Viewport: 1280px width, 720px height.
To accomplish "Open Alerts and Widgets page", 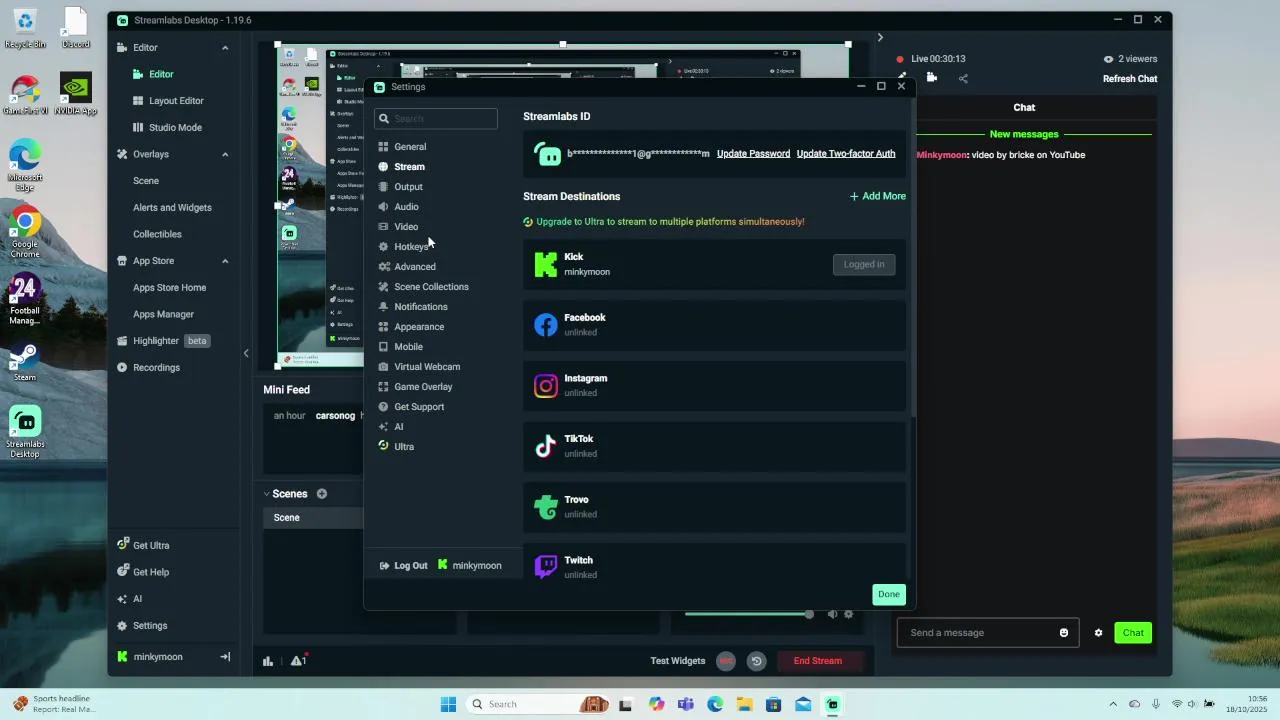I will pos(172,208).
